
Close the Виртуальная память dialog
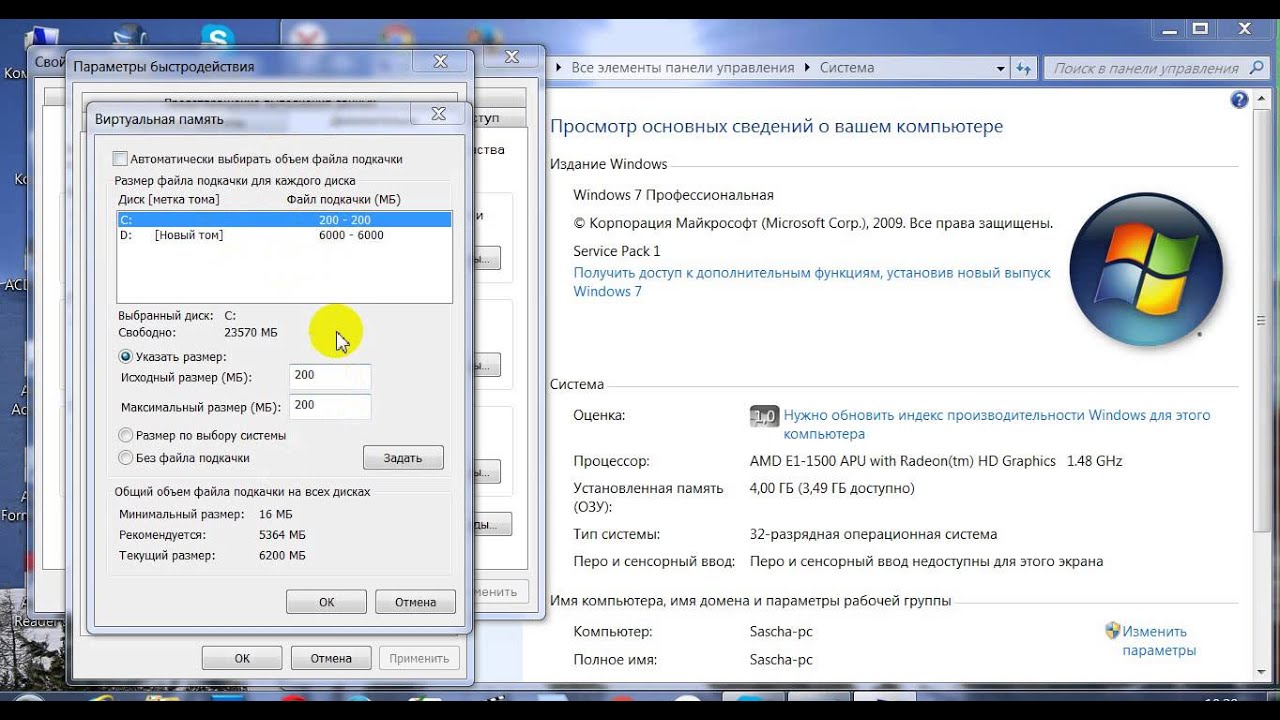point(439,114)
